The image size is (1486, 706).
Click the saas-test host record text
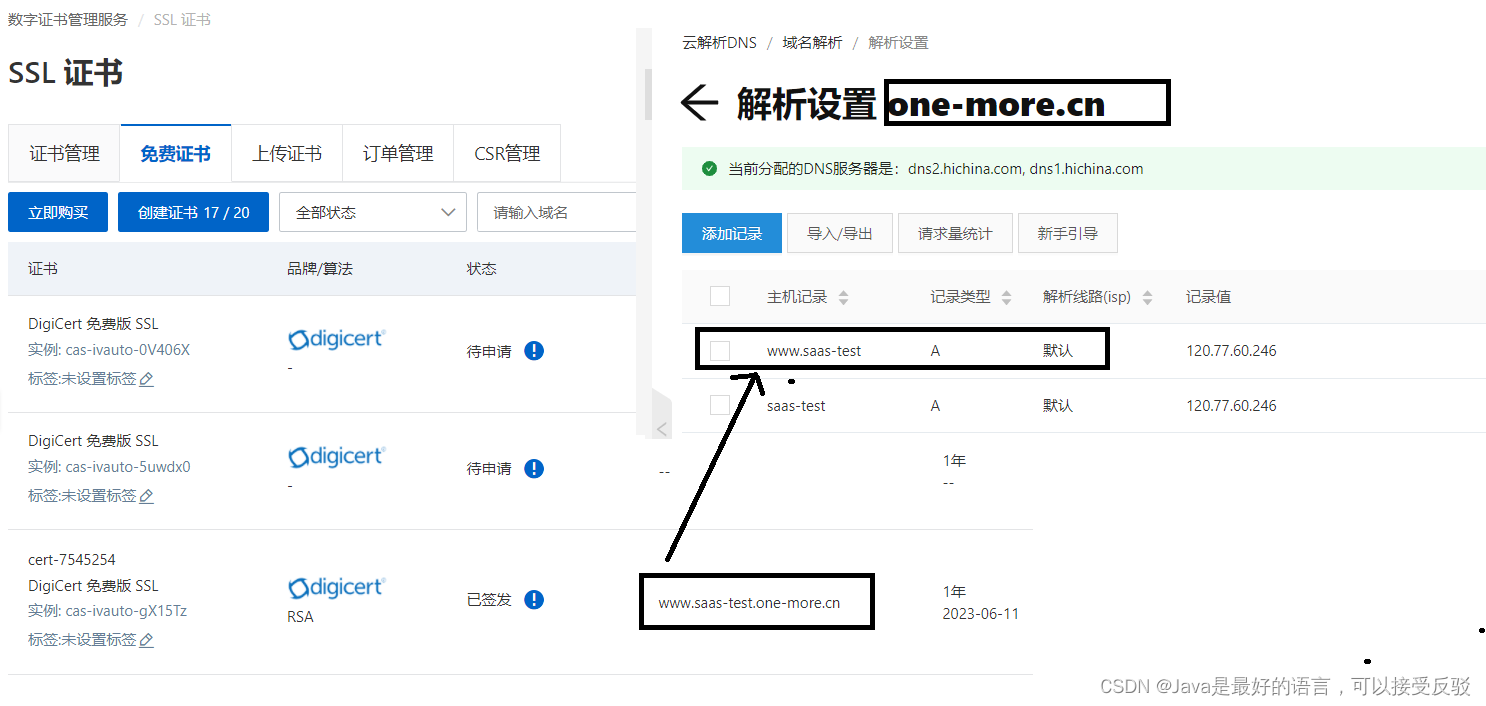point(796,406)
